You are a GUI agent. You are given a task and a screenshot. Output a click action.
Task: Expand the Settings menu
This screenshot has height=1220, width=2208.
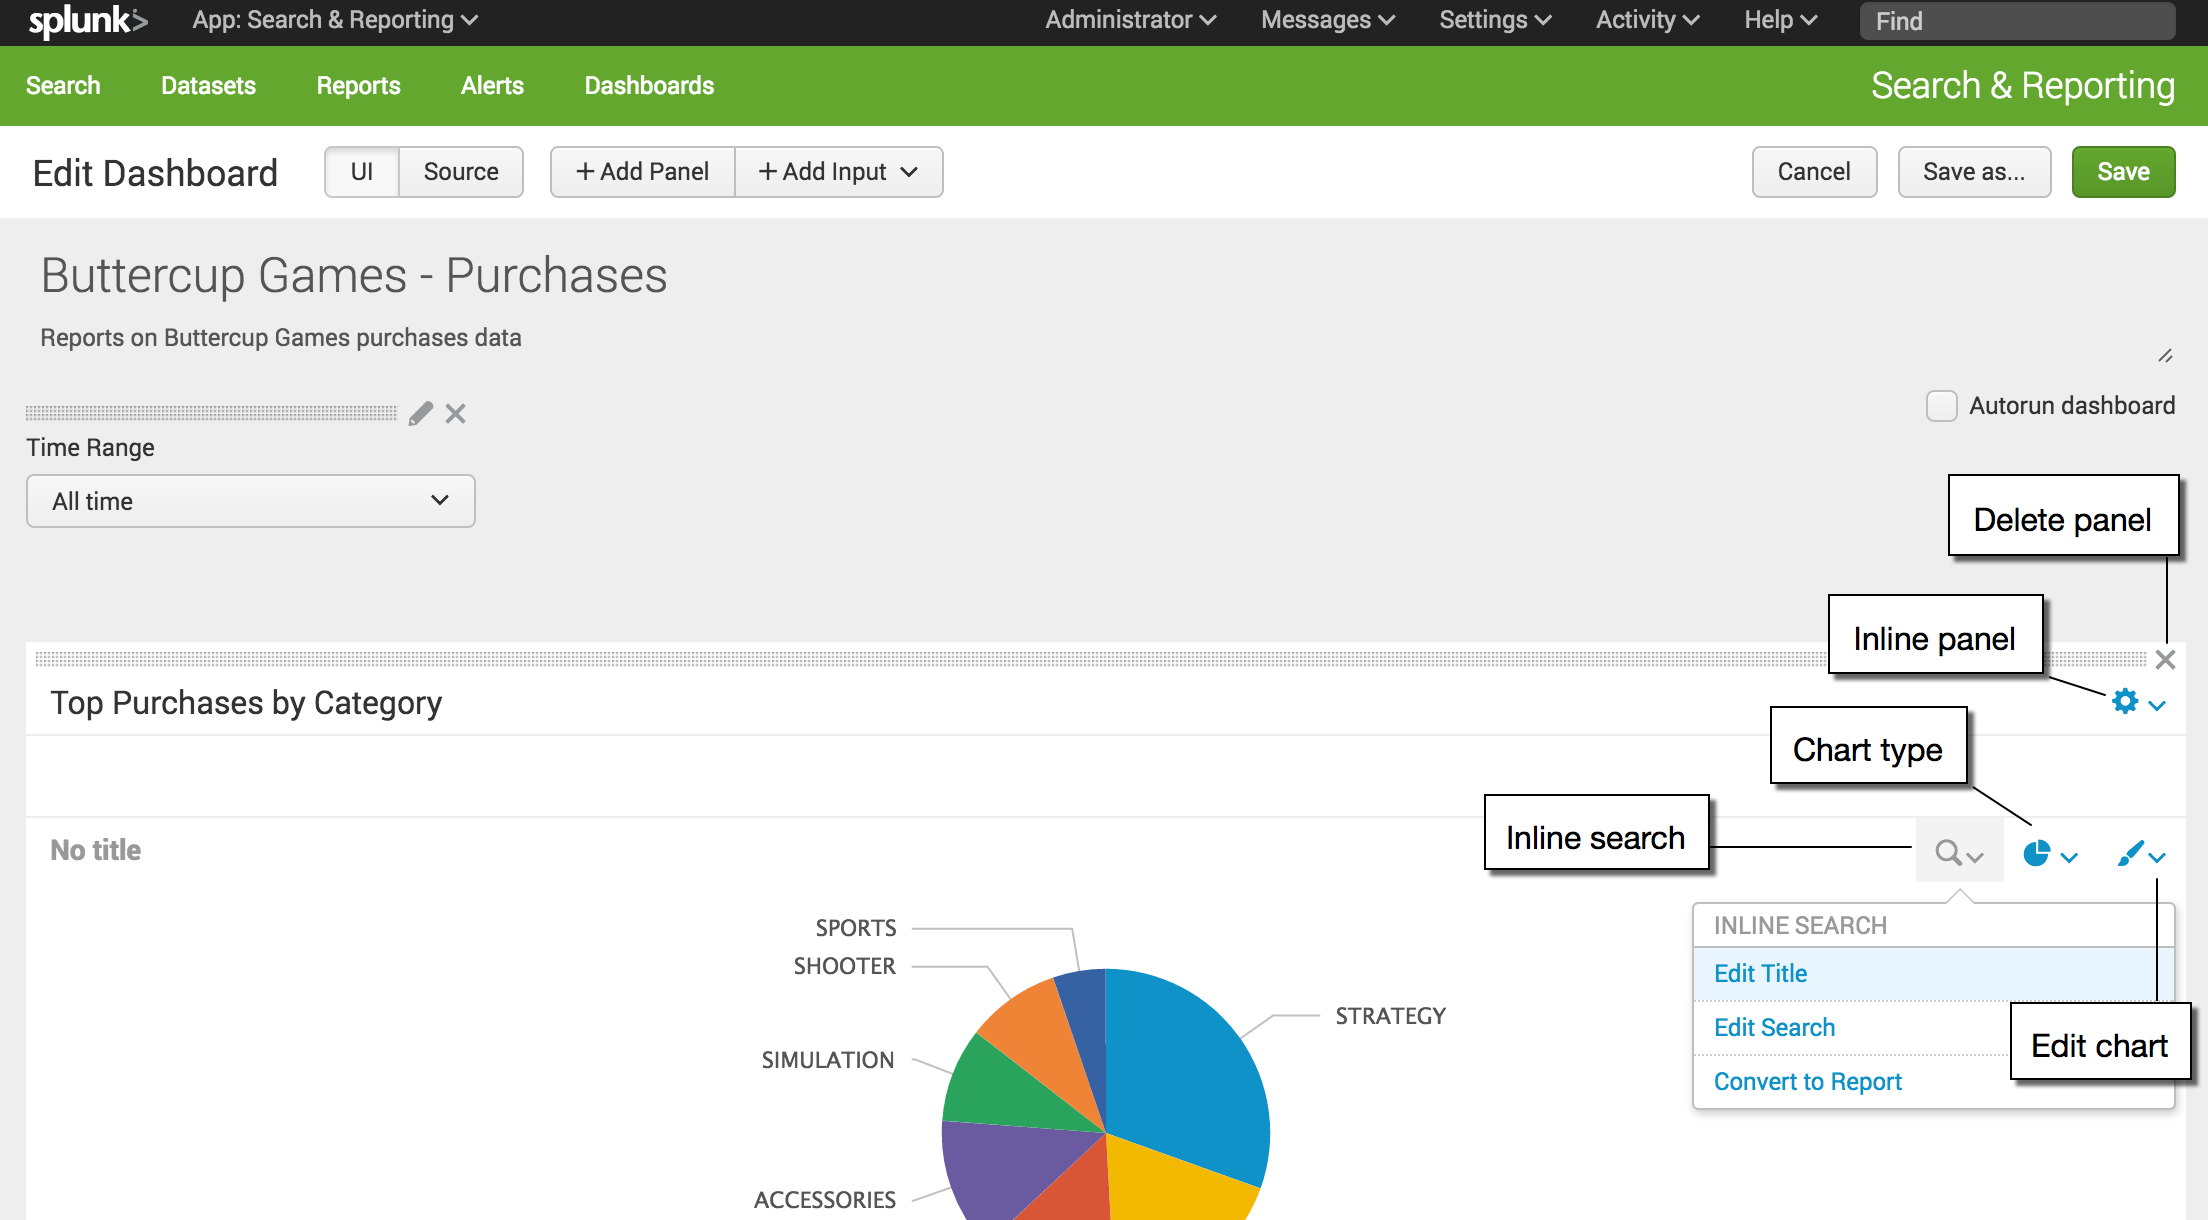click(1495, 20)
